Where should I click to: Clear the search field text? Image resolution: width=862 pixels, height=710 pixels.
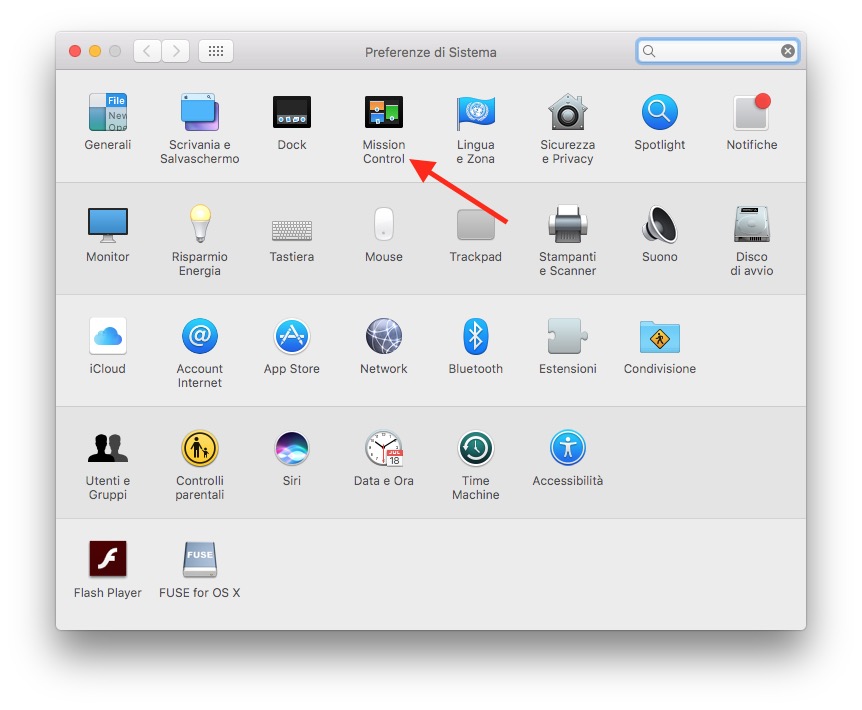tap(788, 50)
